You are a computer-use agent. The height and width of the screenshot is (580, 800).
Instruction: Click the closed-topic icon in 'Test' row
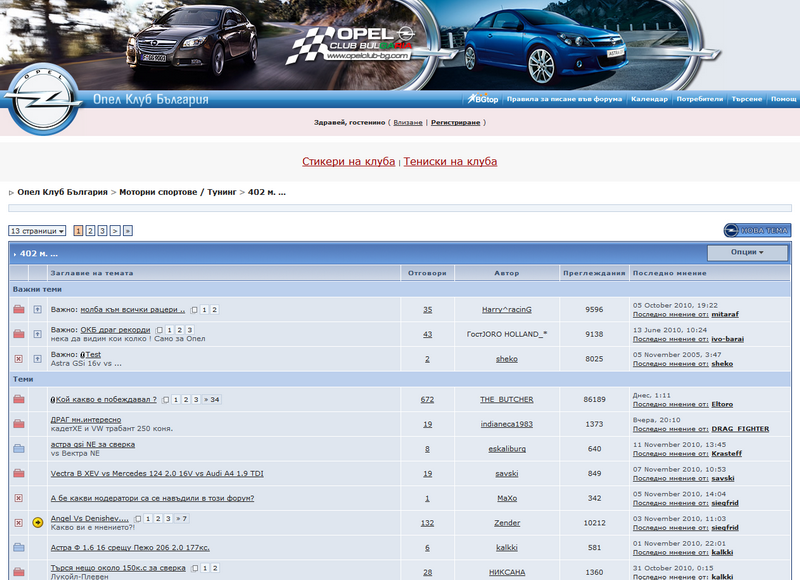coord(18,359)
